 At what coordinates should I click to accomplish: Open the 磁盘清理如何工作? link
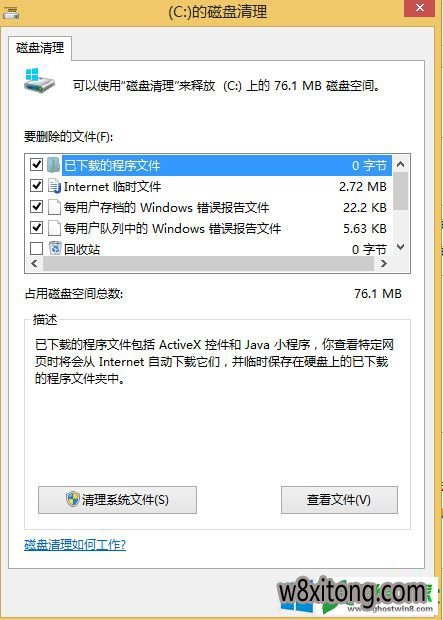click(x=75, y=545)
